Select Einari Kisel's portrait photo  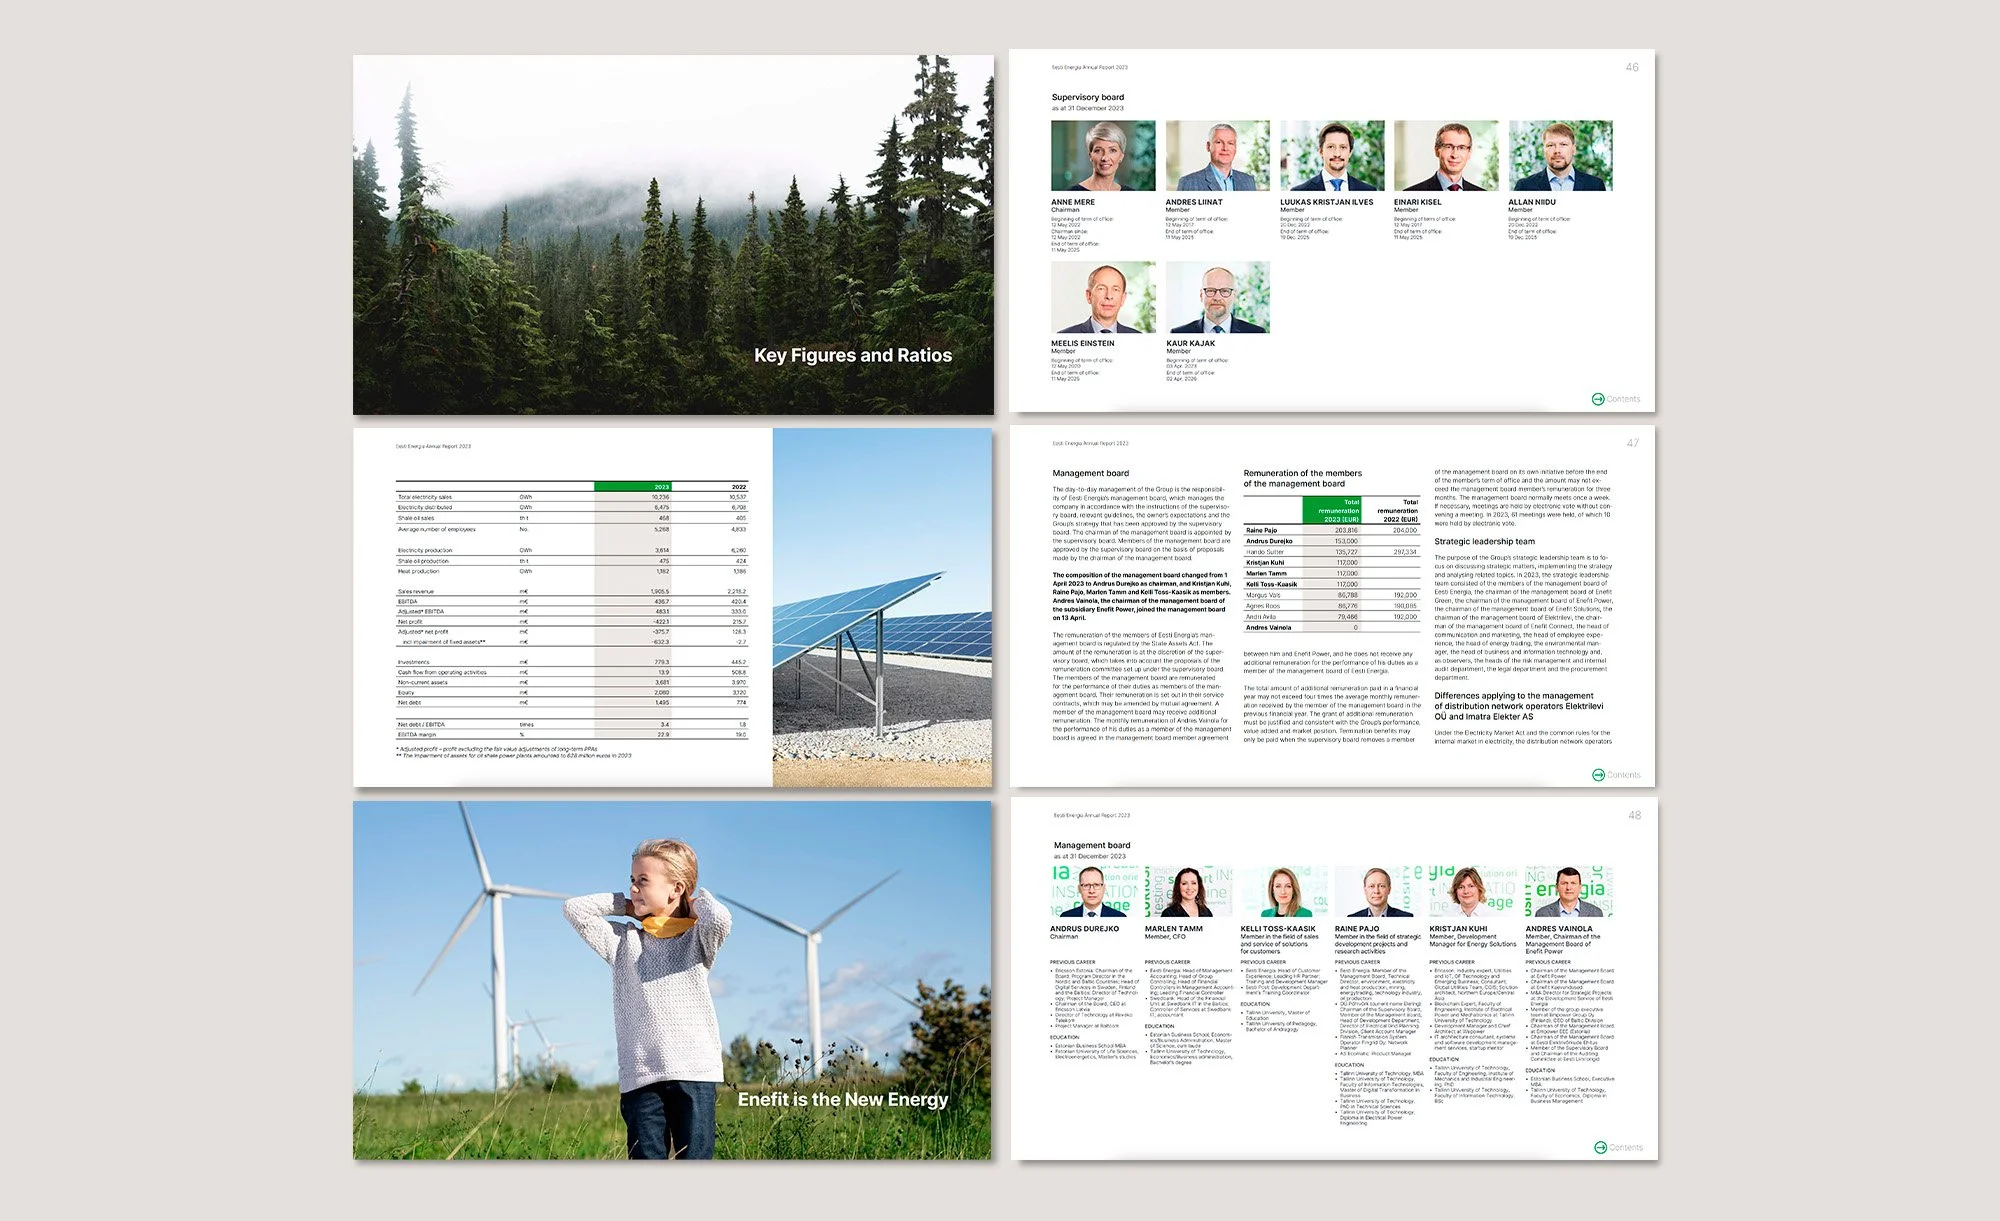pos(1446,156)
